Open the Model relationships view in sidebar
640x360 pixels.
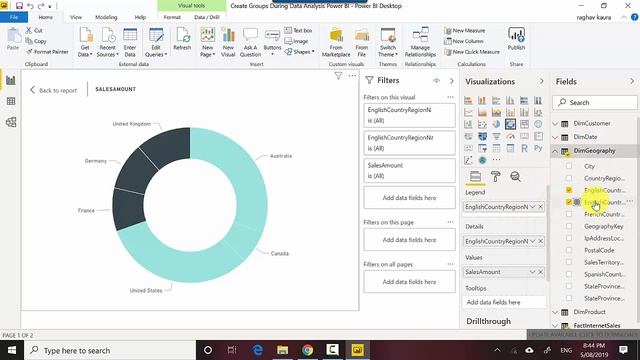click(x=11, y=122)
